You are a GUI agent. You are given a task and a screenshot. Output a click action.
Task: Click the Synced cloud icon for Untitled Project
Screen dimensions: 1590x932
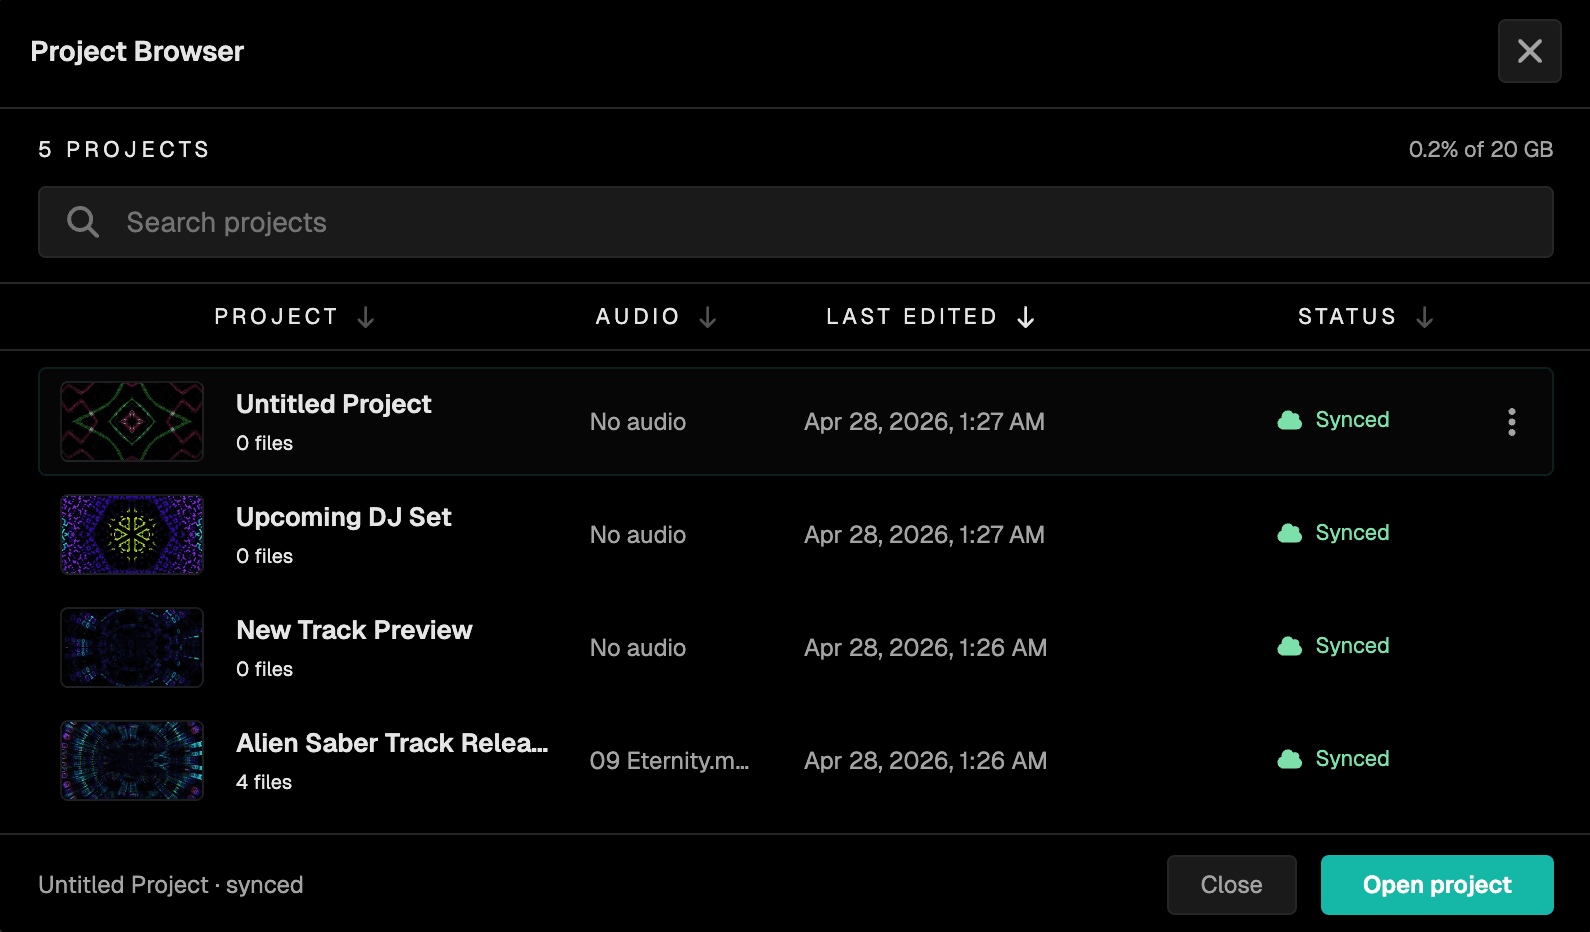[x=1290, y=420]
